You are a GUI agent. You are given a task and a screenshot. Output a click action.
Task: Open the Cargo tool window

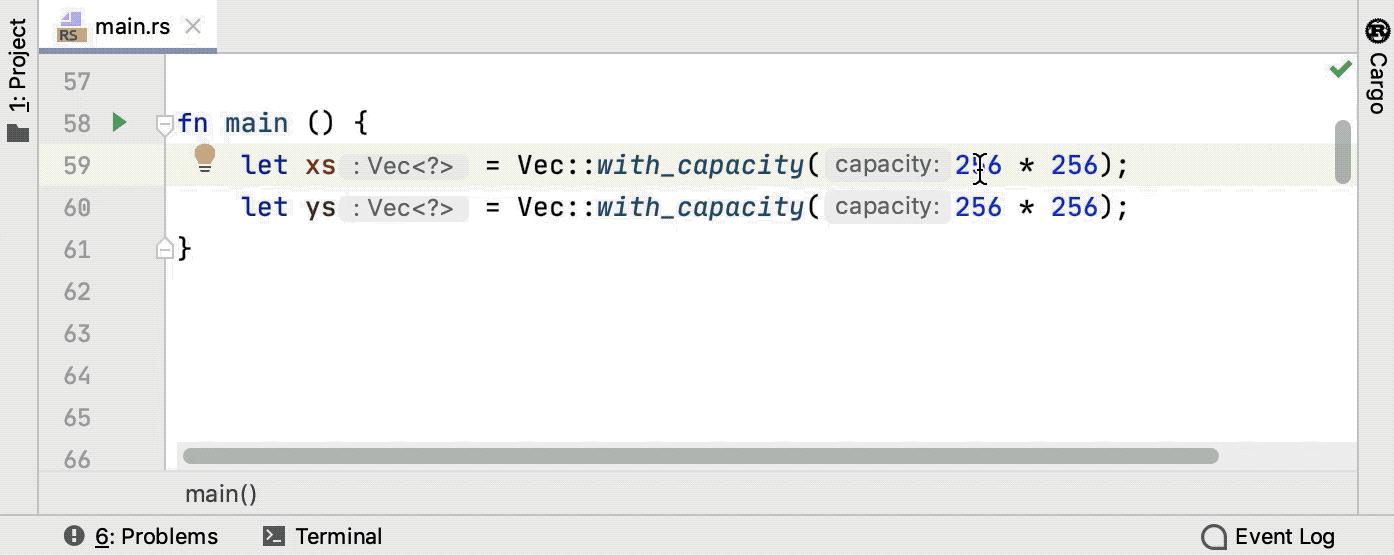pos(1376,67)
